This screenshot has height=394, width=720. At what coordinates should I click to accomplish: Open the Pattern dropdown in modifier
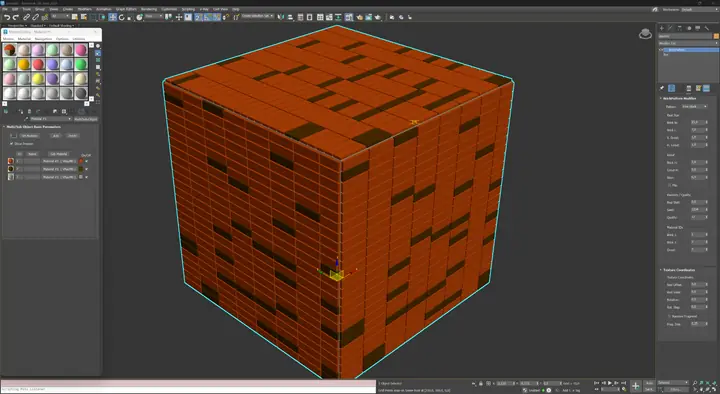point(695,107)
